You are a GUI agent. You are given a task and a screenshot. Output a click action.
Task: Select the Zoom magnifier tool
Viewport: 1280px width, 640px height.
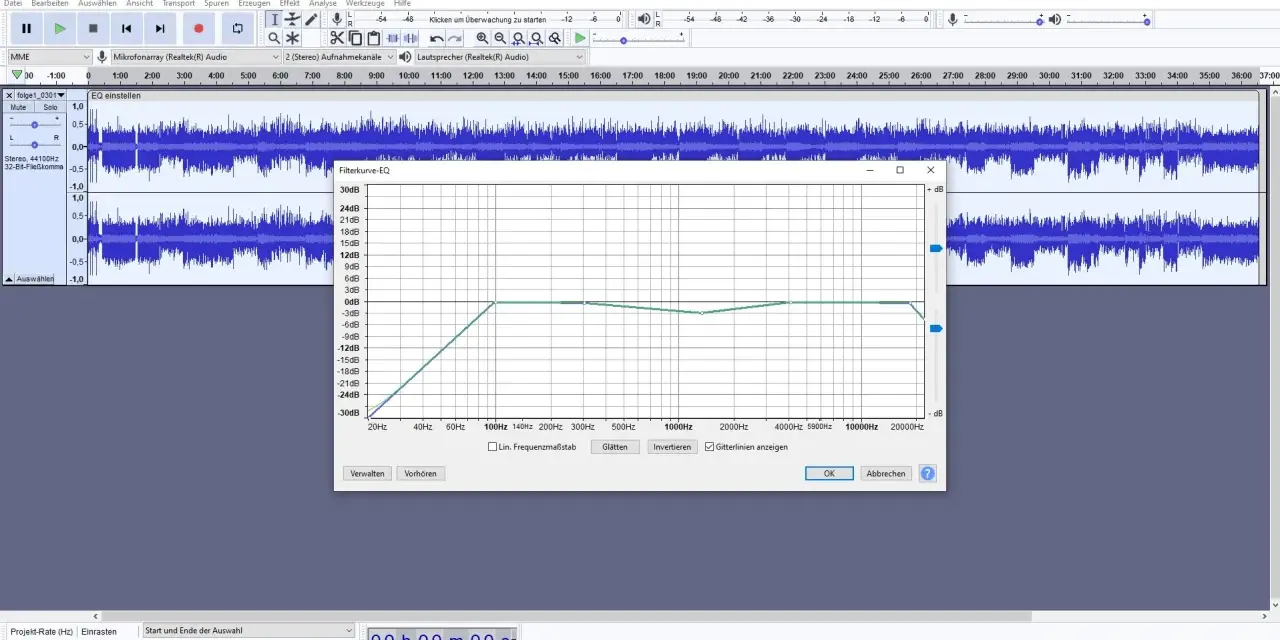coord(274,38)
